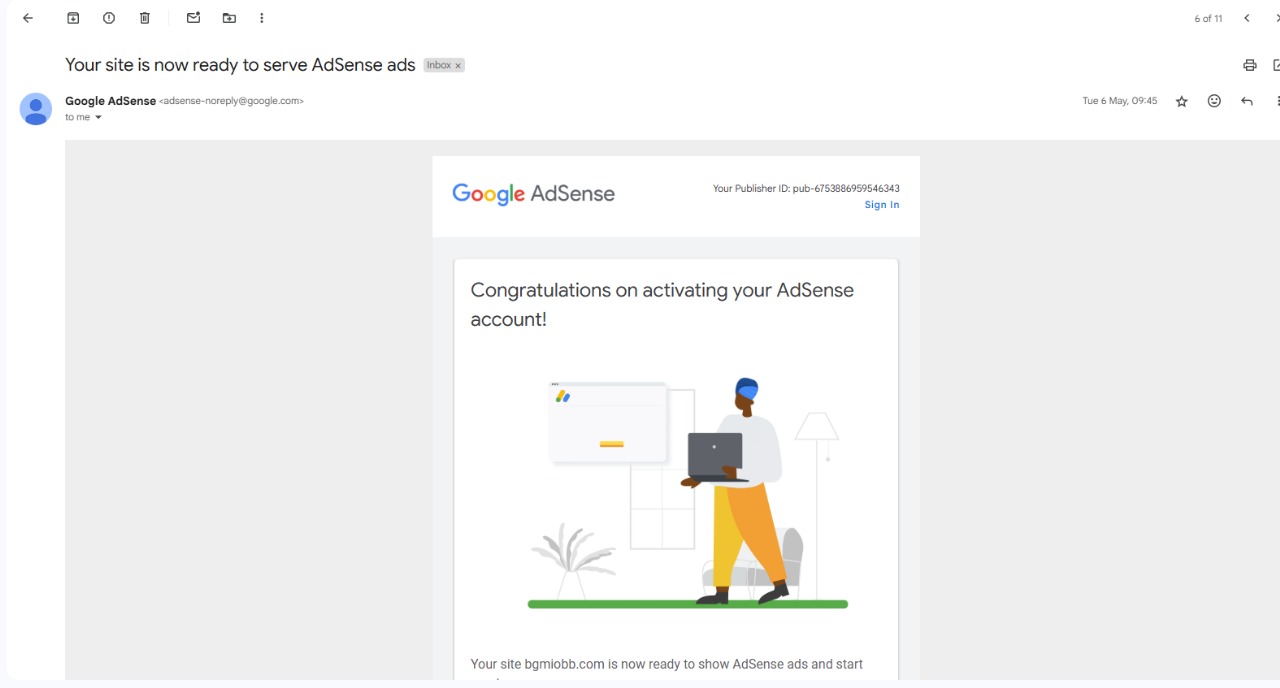Click the Google AdSense logo
The image size is (1280, 688).
click(533, 194)
